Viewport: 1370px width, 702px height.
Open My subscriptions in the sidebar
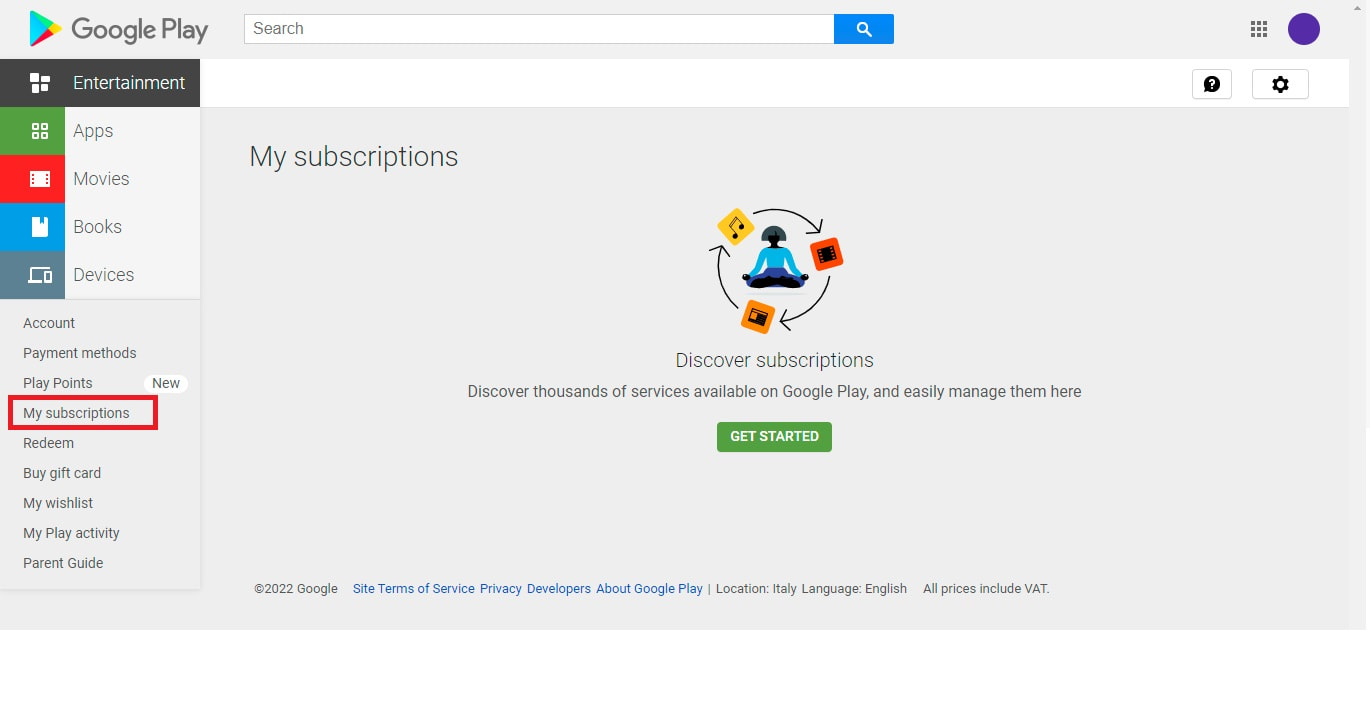[76, 413]
